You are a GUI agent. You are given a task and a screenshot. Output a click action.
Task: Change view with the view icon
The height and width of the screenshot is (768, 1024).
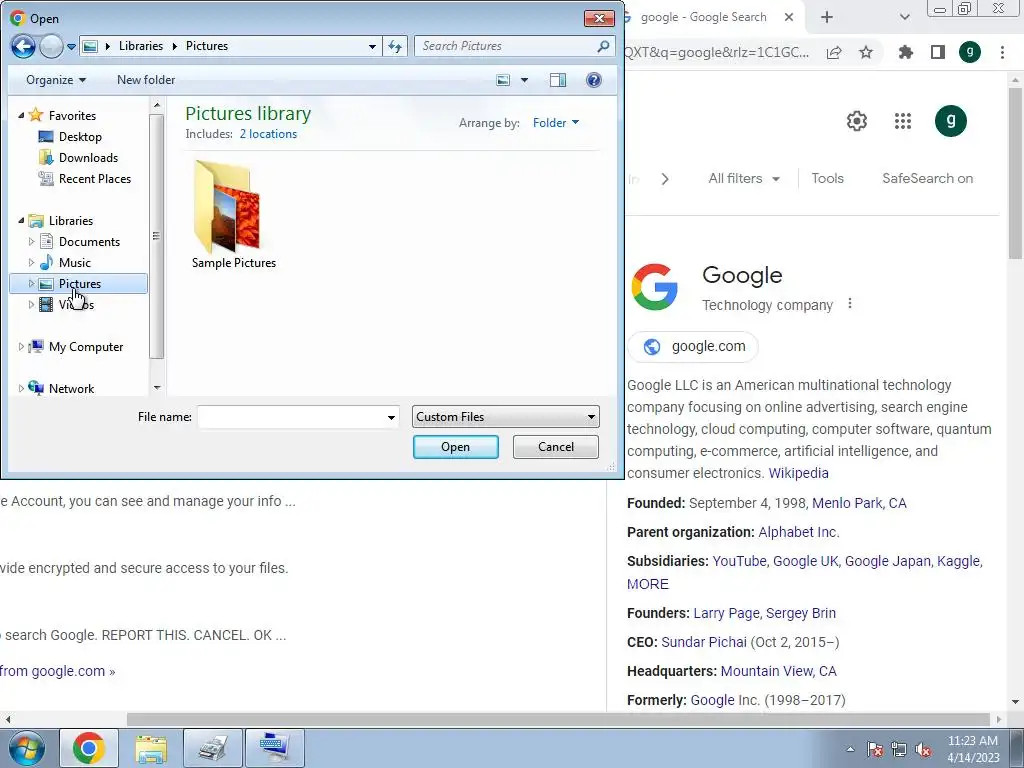tap(503, 80)
